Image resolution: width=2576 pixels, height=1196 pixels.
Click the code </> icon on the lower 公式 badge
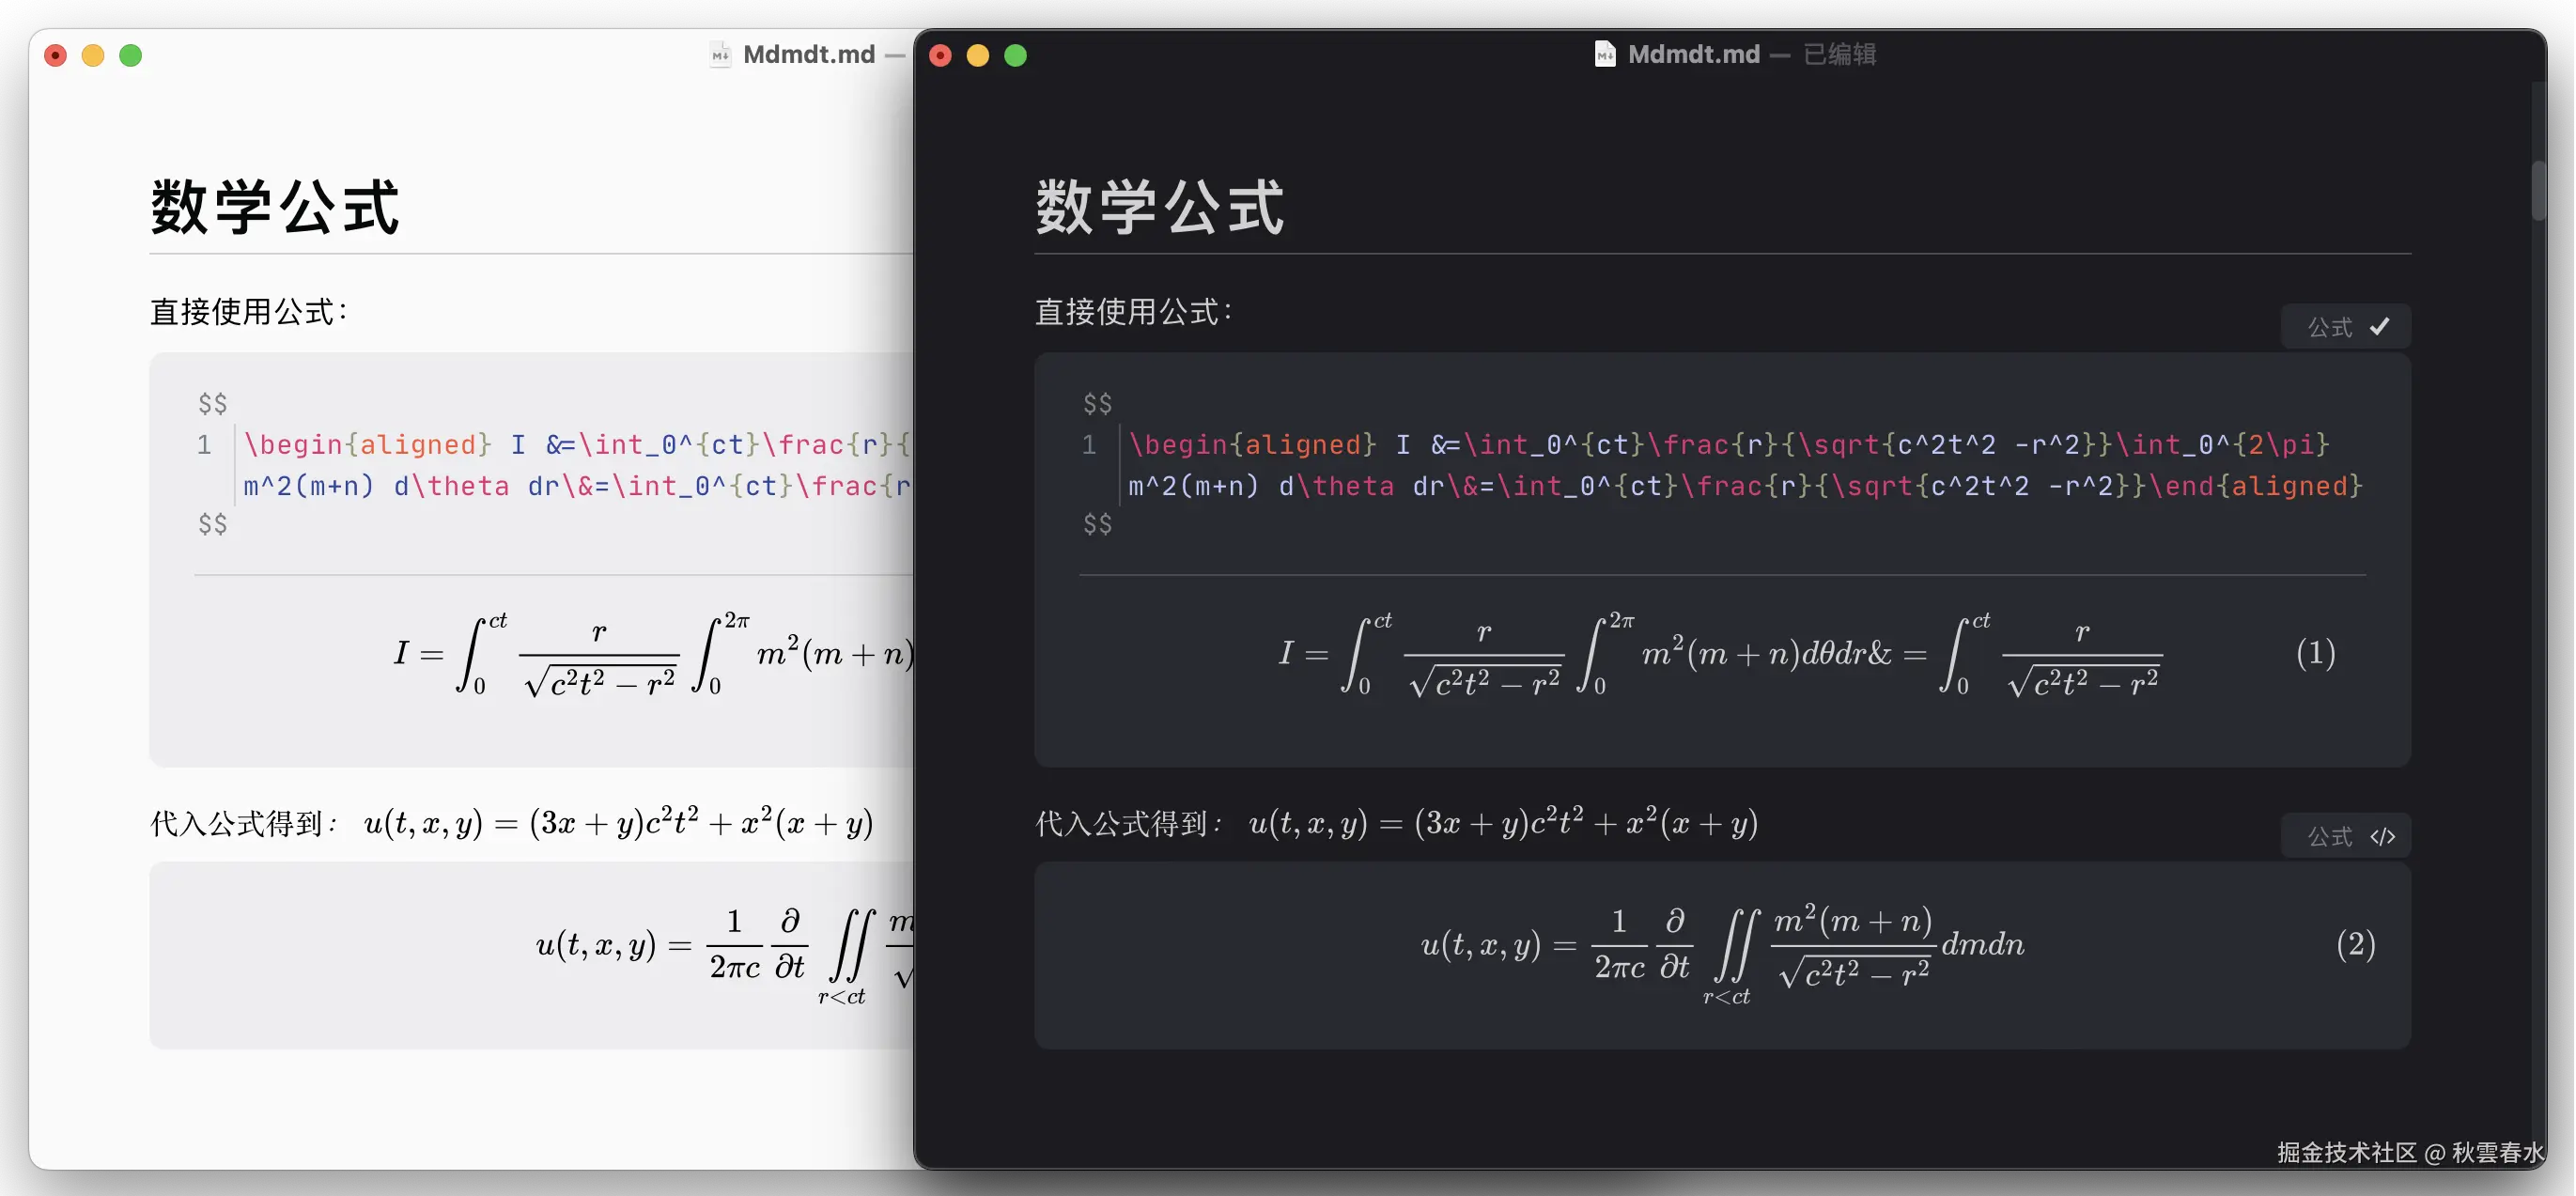click(2385, 836)
